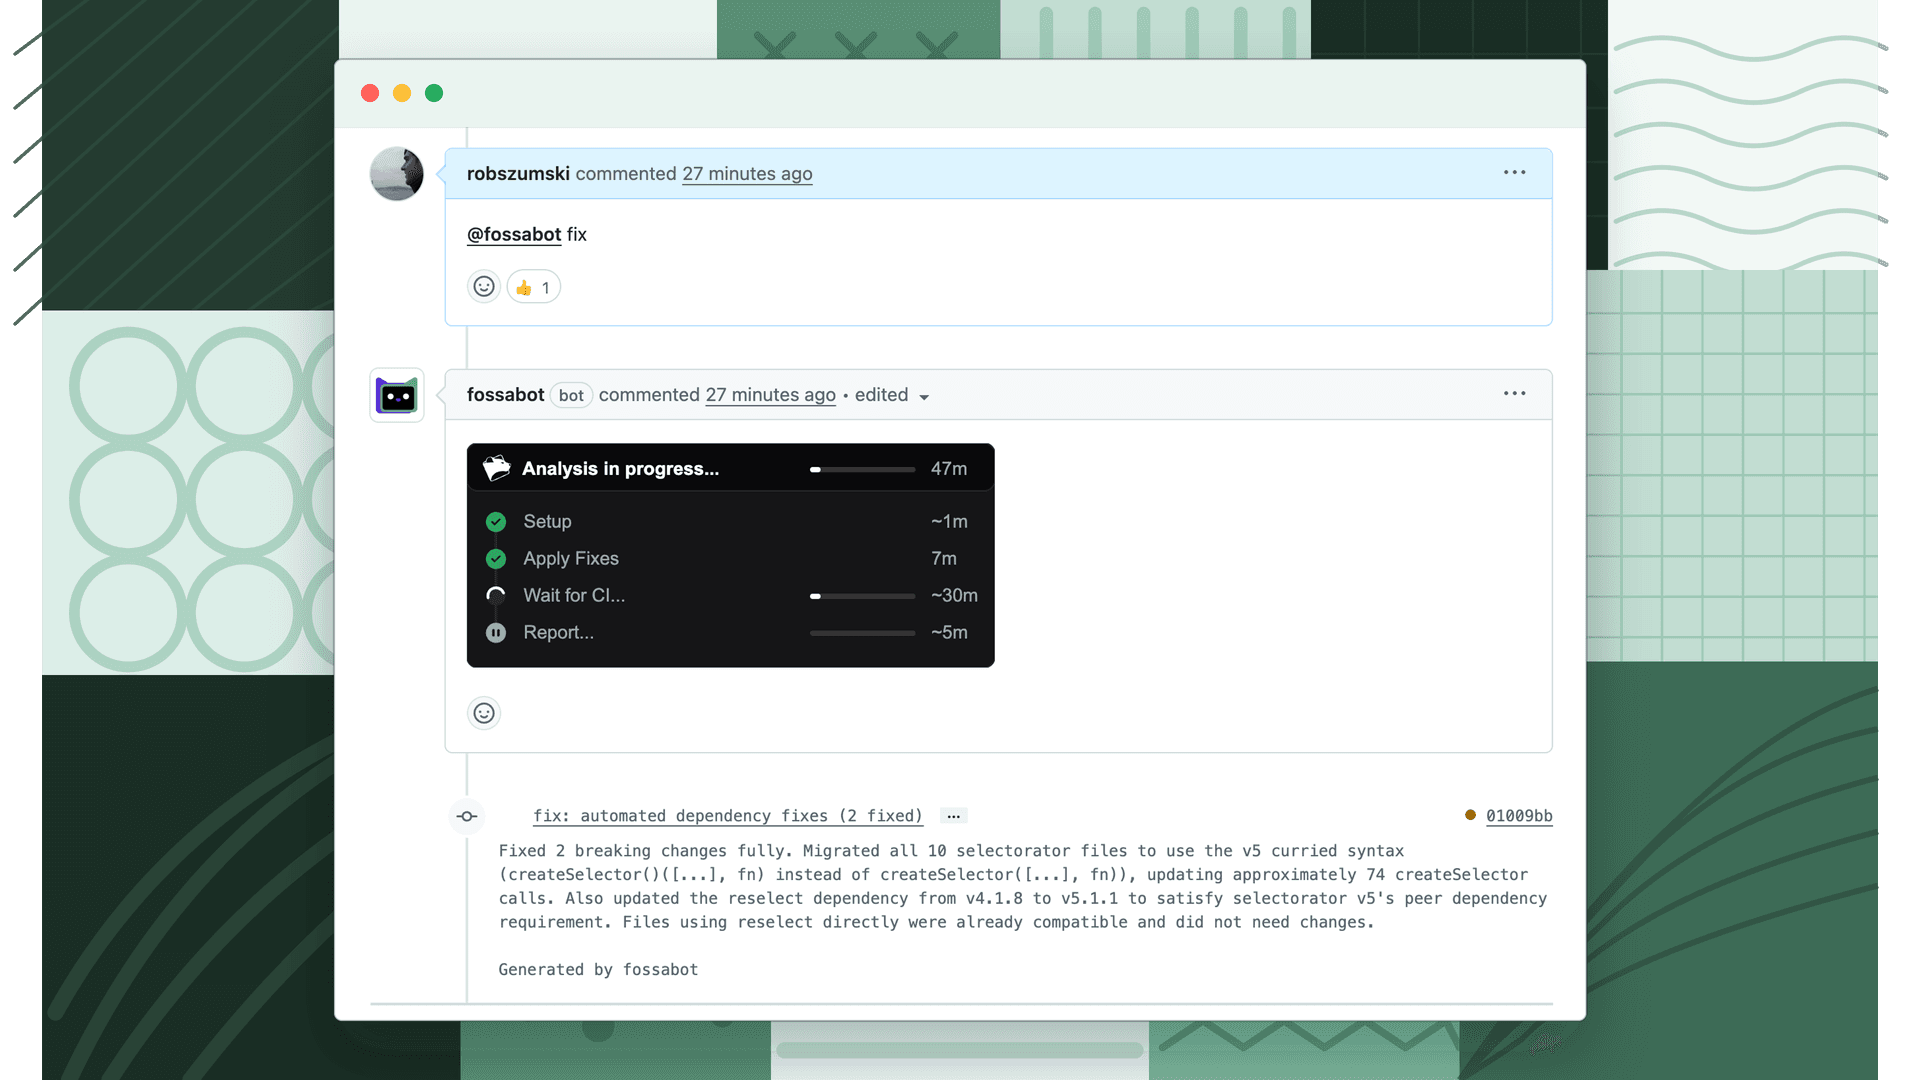Click the ~5m duration value

point(949,633)
